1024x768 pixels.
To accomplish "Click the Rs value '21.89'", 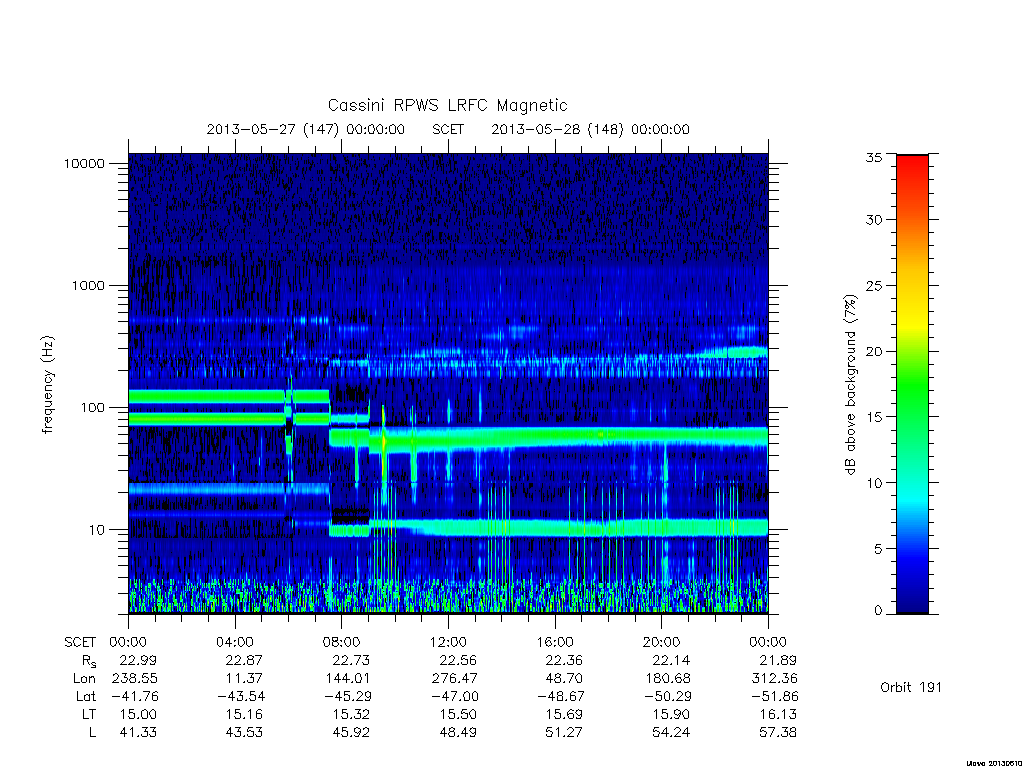I will point(778,660).
